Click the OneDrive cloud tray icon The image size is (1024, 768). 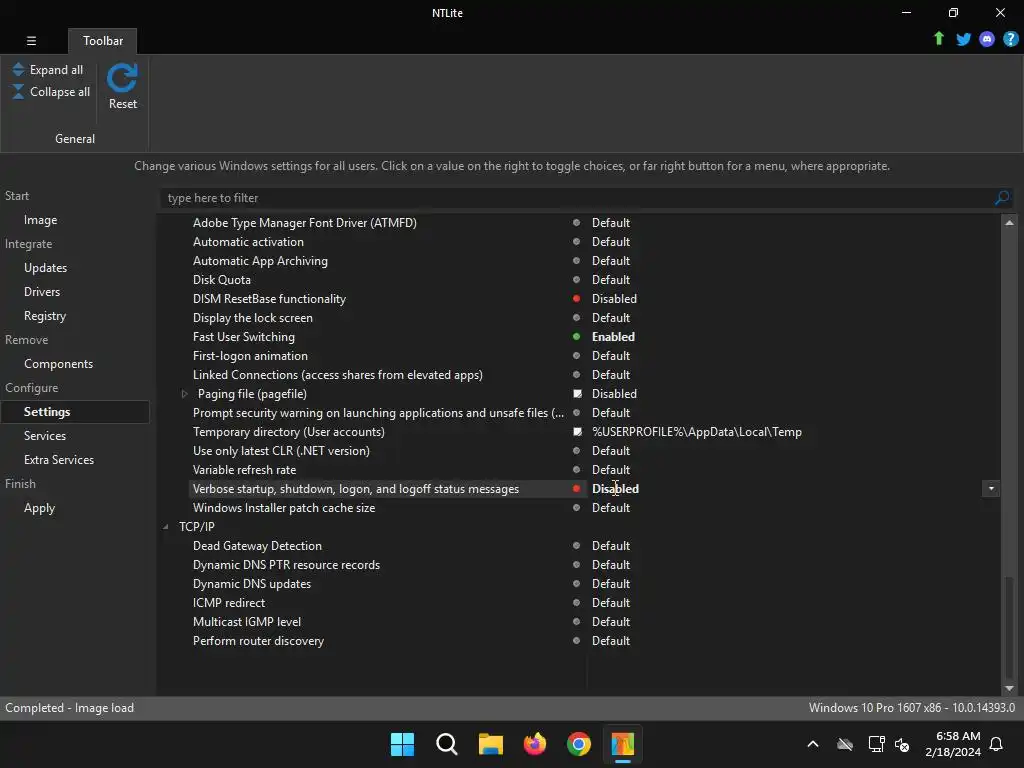tap(845, 744)
